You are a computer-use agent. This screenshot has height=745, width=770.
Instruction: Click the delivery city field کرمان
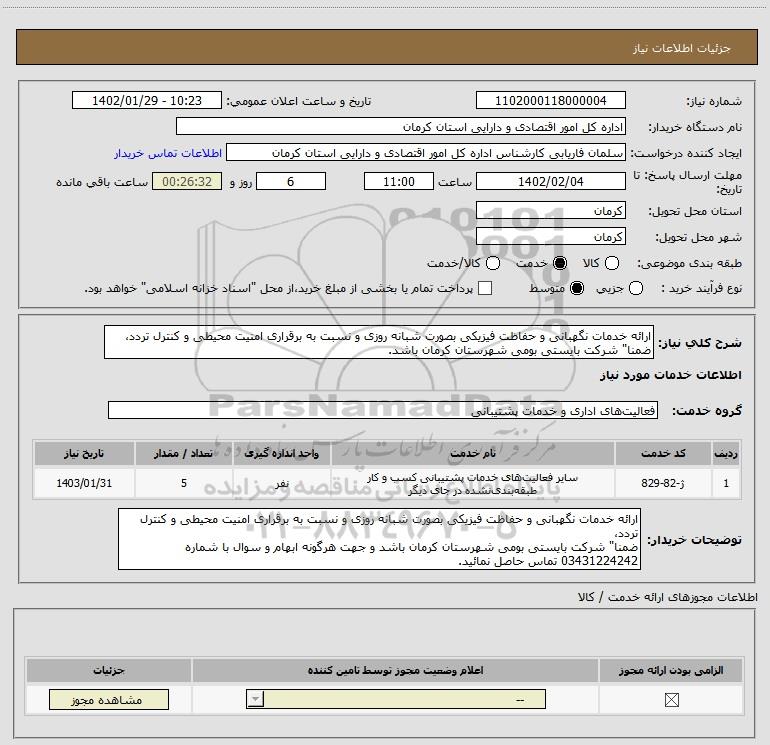coord(550,237)
